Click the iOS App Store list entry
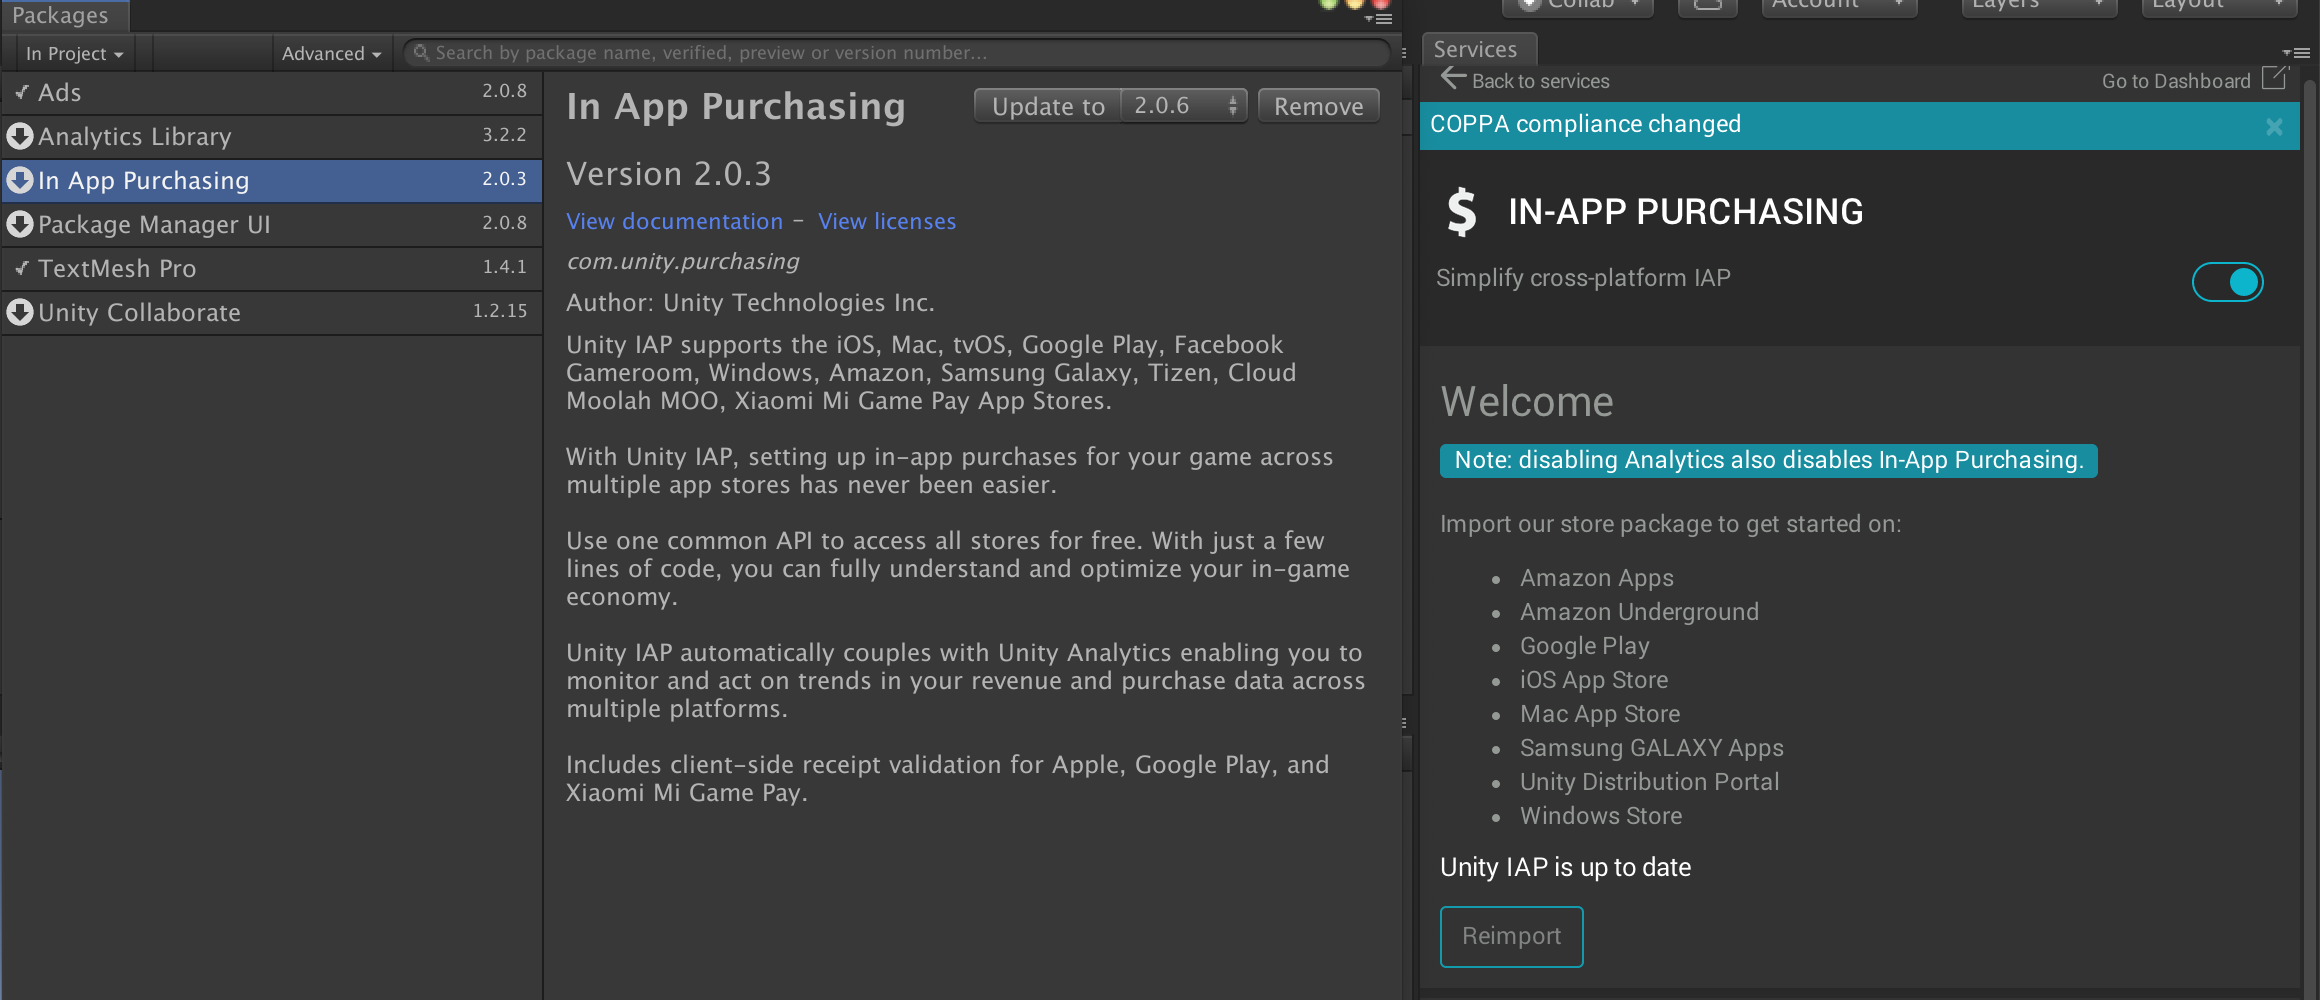The height and width of the screenshot is (1000, 2320). click(1594, 680)
